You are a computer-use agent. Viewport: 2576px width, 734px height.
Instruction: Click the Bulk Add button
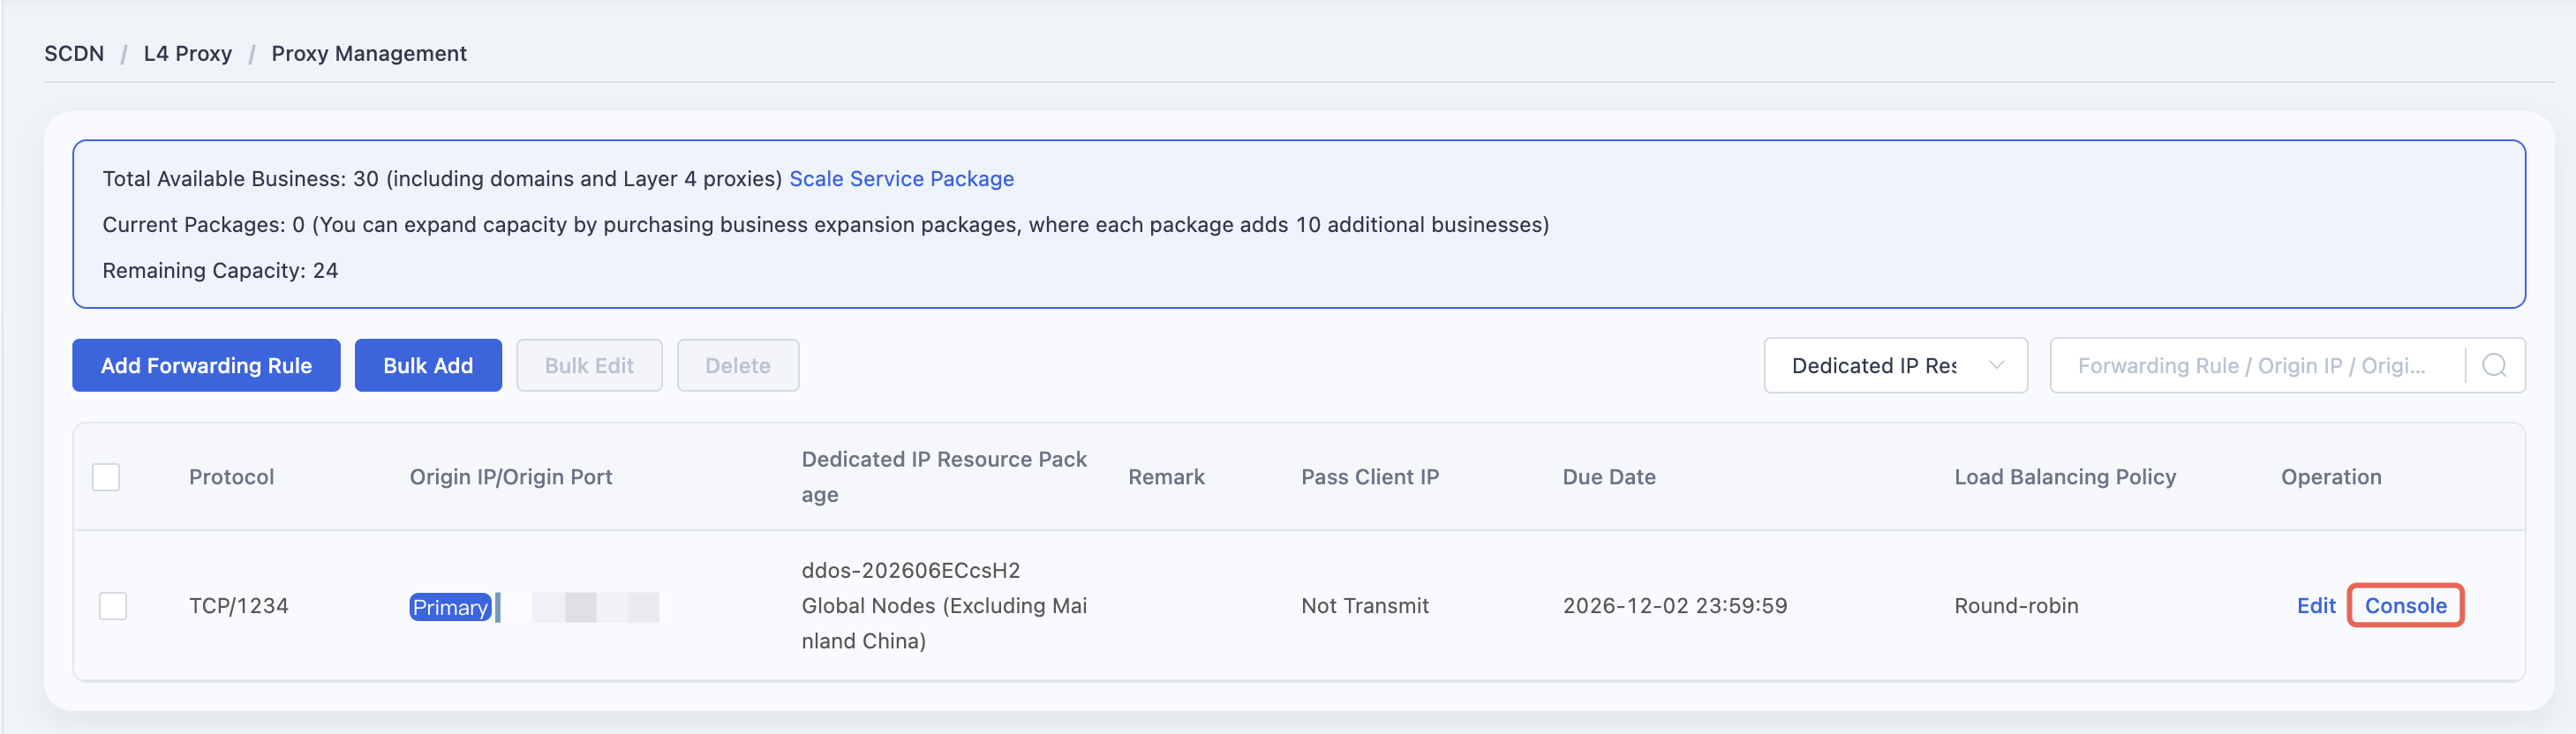(x=428, y=365)
